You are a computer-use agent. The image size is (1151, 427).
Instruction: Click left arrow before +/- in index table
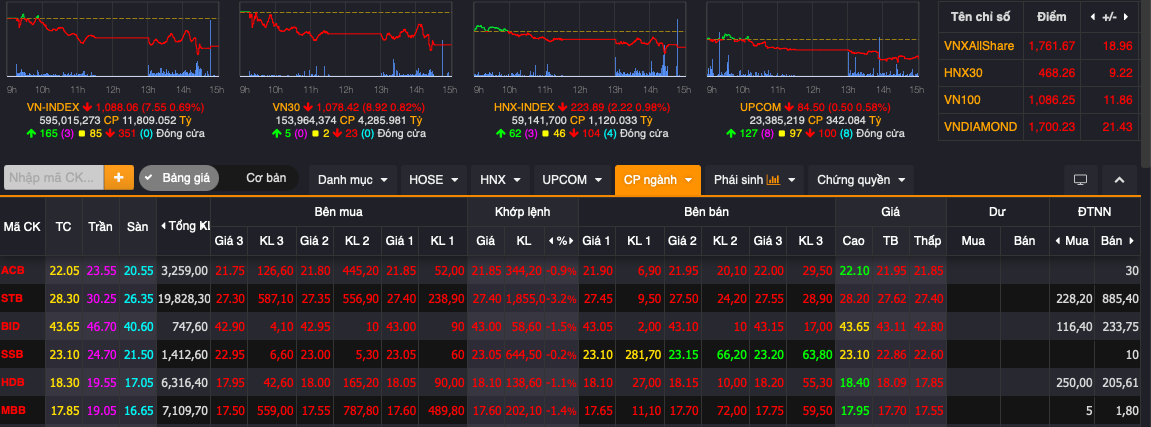(x=1093, y=17)
